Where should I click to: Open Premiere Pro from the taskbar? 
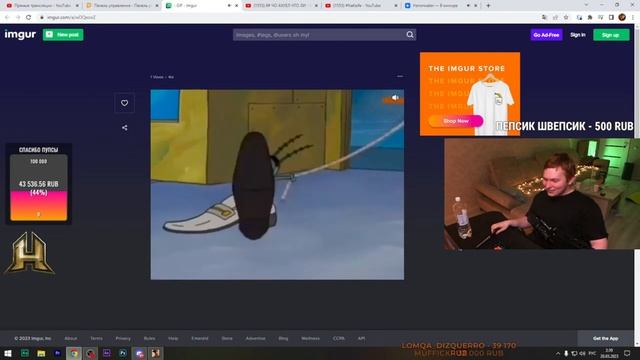click(x=57, y=353)
